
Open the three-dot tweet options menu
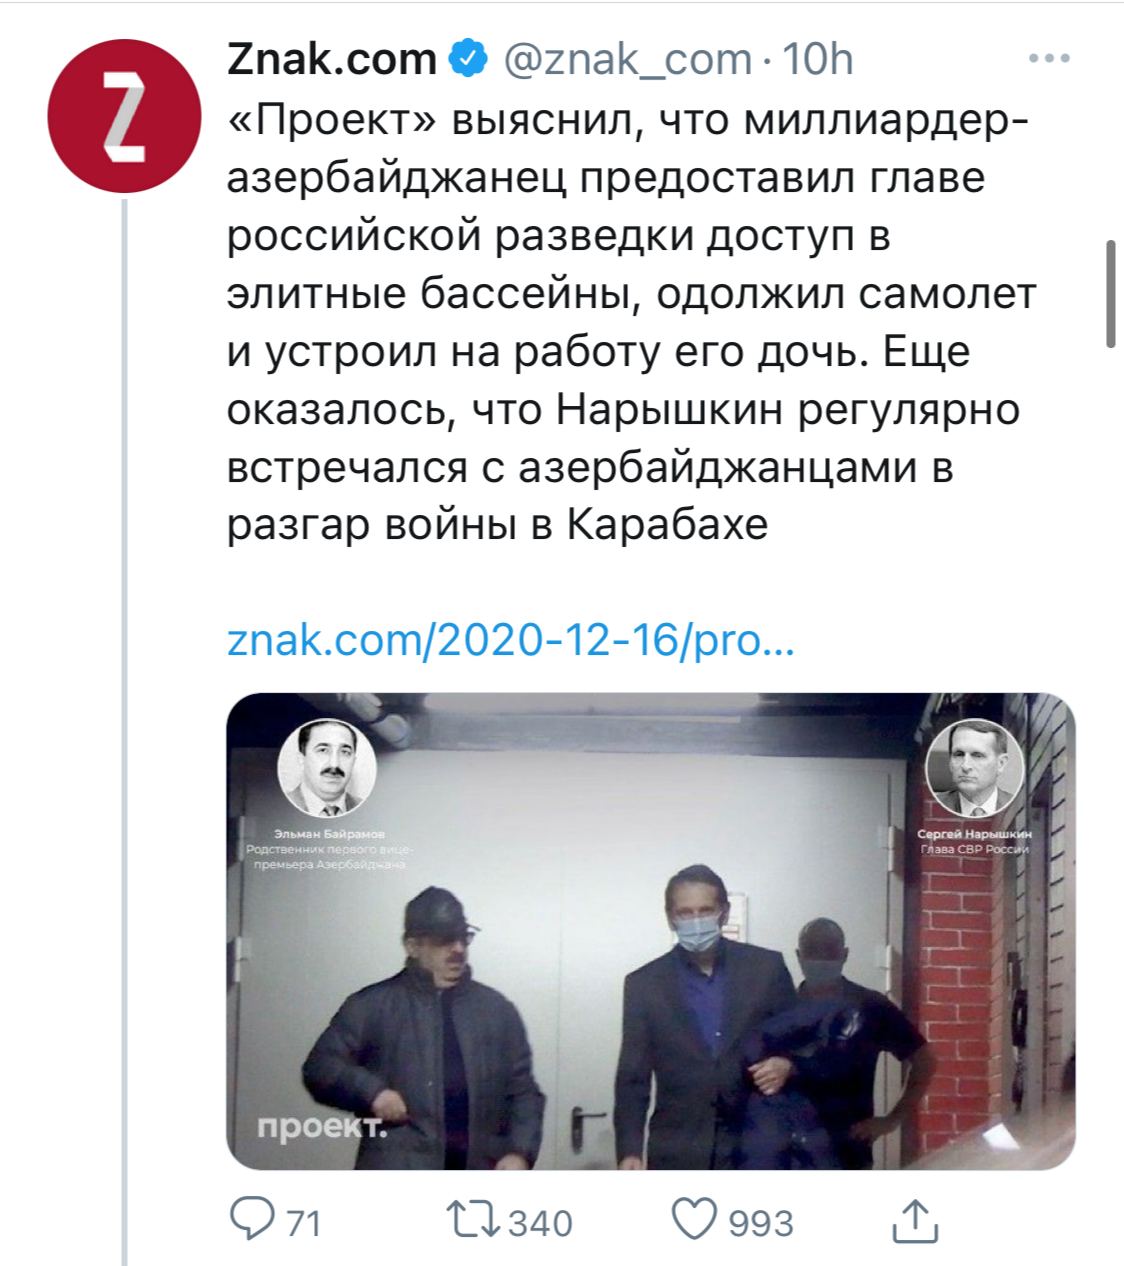coord(1049,58)
